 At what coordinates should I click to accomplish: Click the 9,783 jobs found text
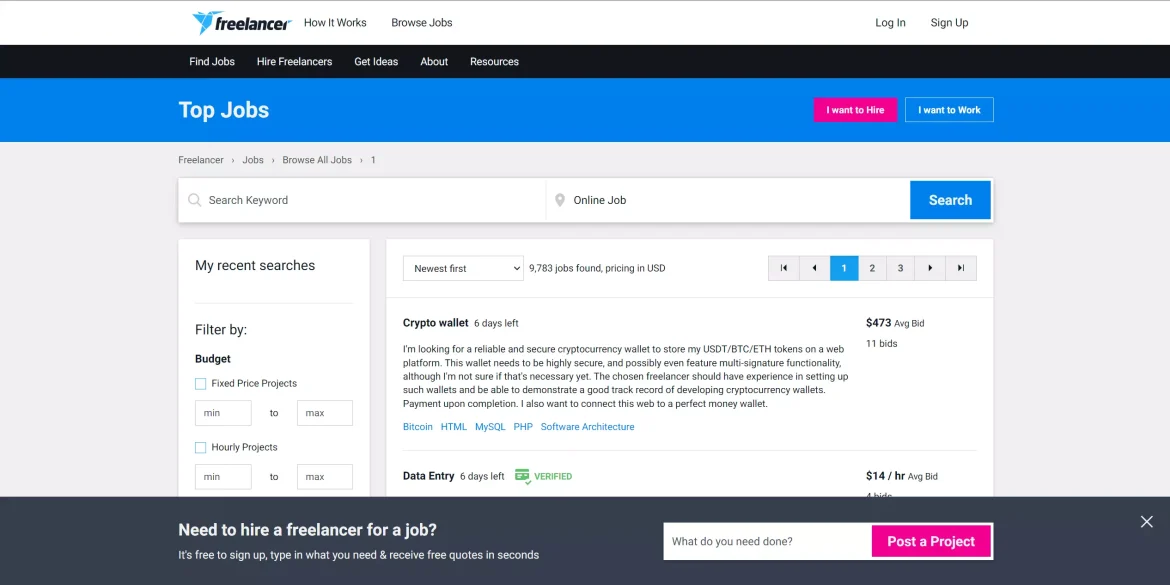coord(597,269)
